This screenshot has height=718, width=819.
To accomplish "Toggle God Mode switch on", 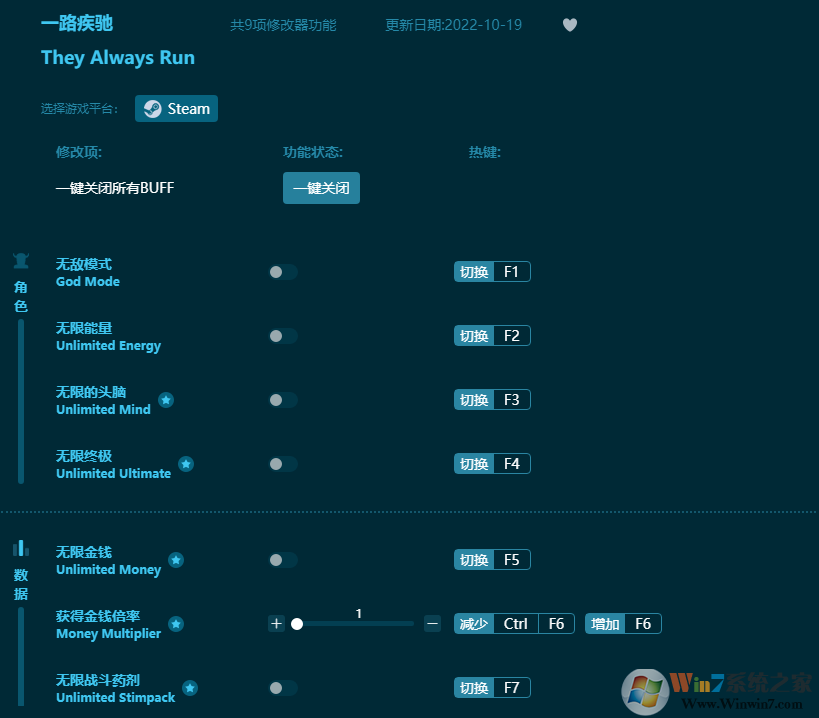I will (283, 272).
